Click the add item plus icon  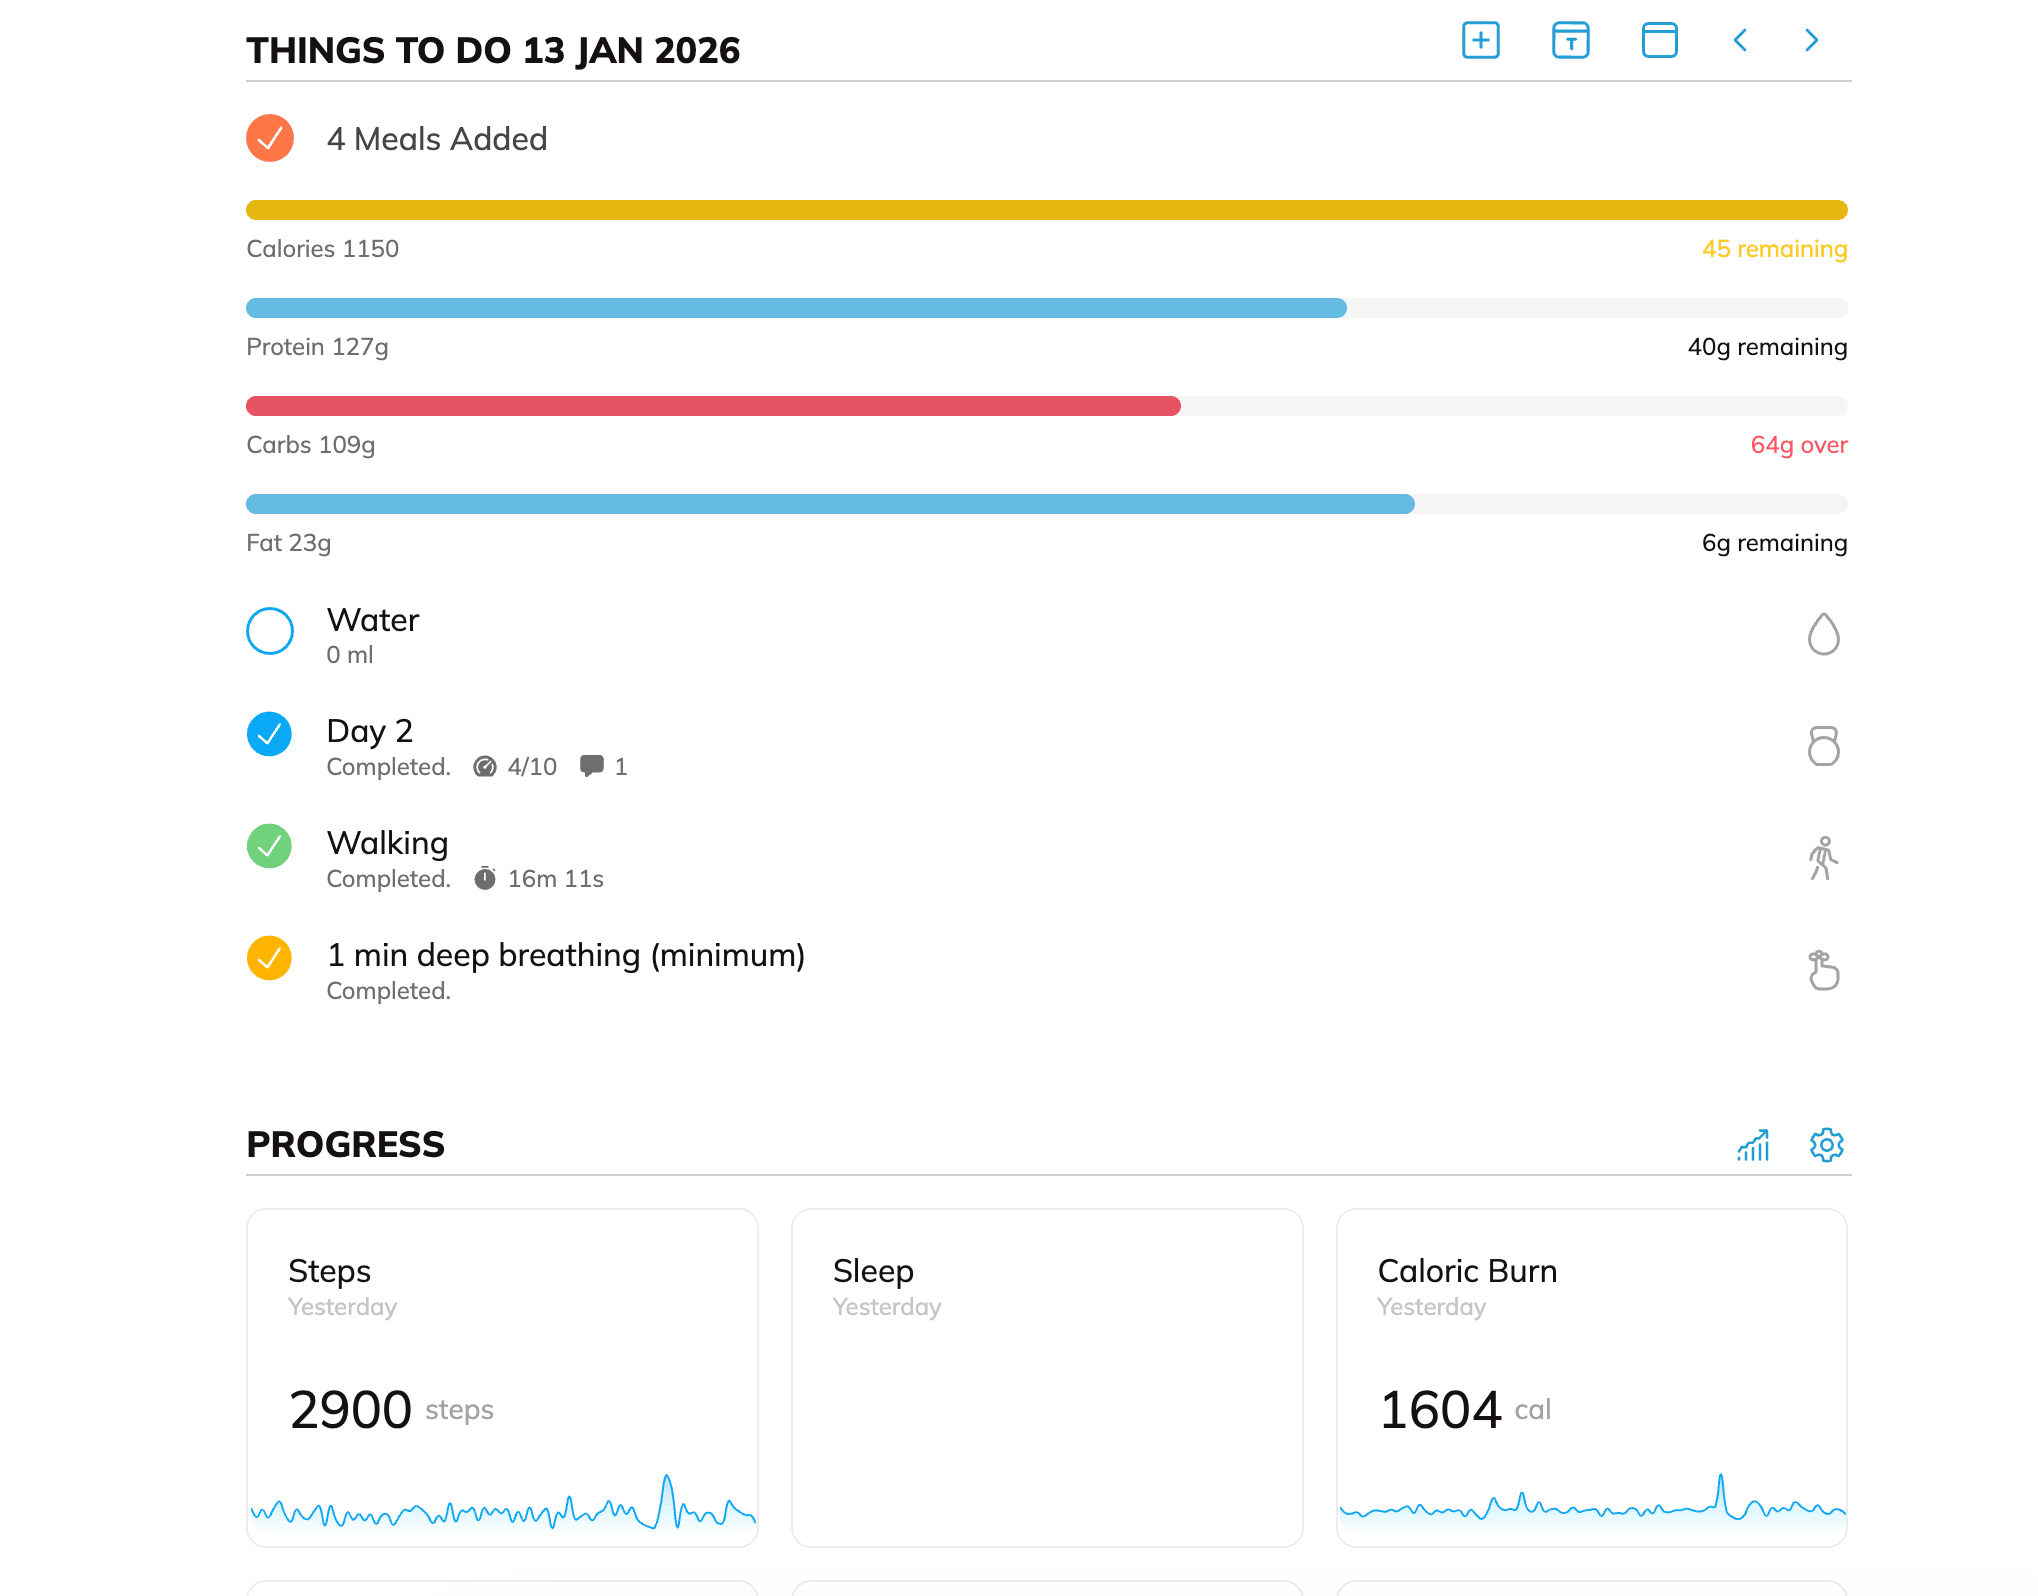click(x=1480, y=41)
